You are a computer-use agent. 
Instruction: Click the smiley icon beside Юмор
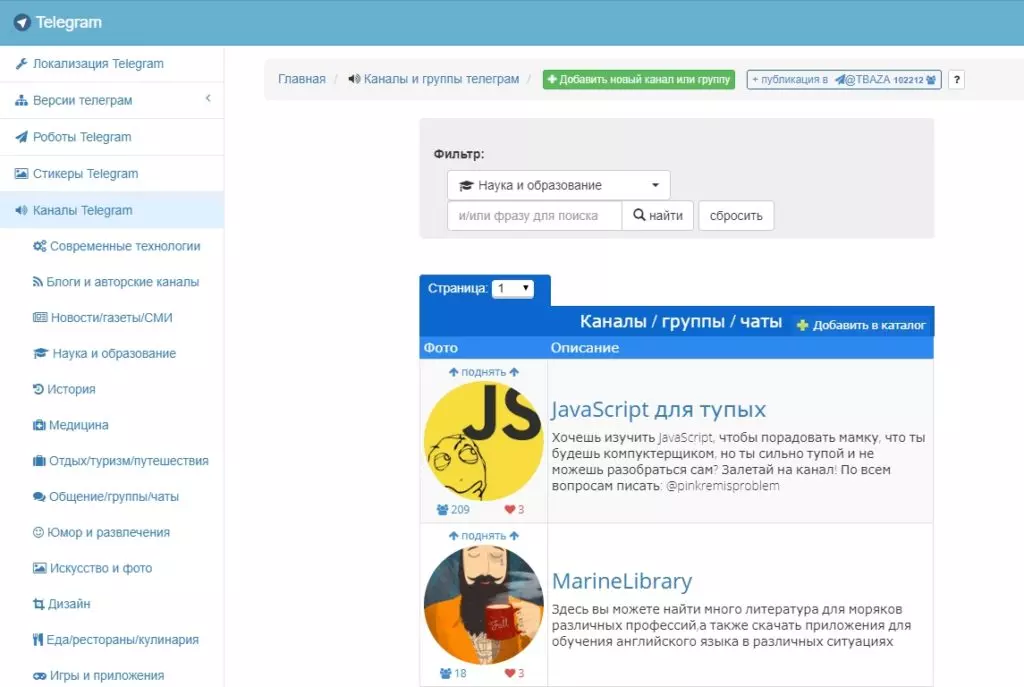coord(38,532)
